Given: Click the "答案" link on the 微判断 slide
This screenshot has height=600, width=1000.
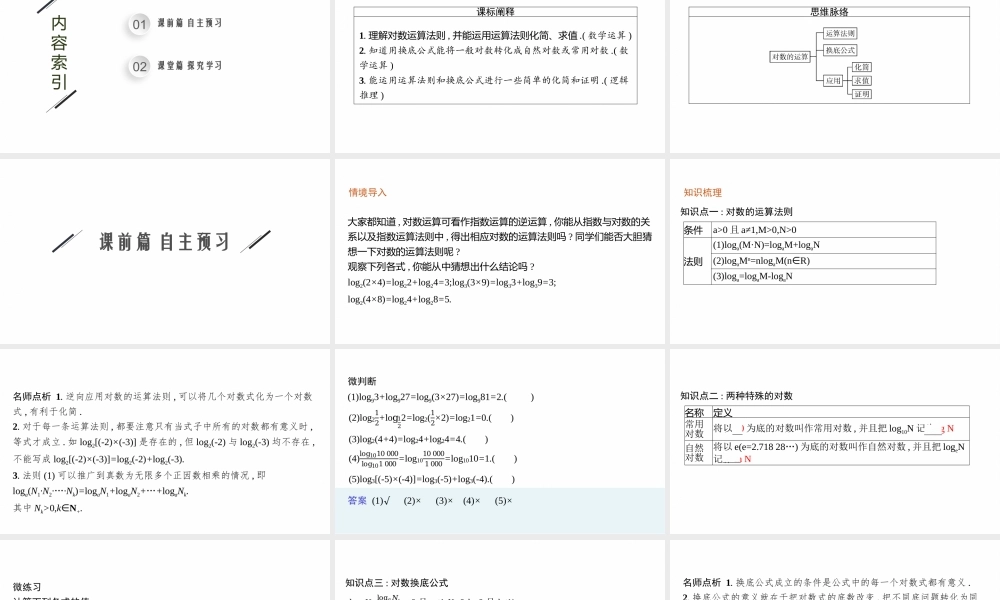Looking at the screenshot, I should (x=356, y=500).
